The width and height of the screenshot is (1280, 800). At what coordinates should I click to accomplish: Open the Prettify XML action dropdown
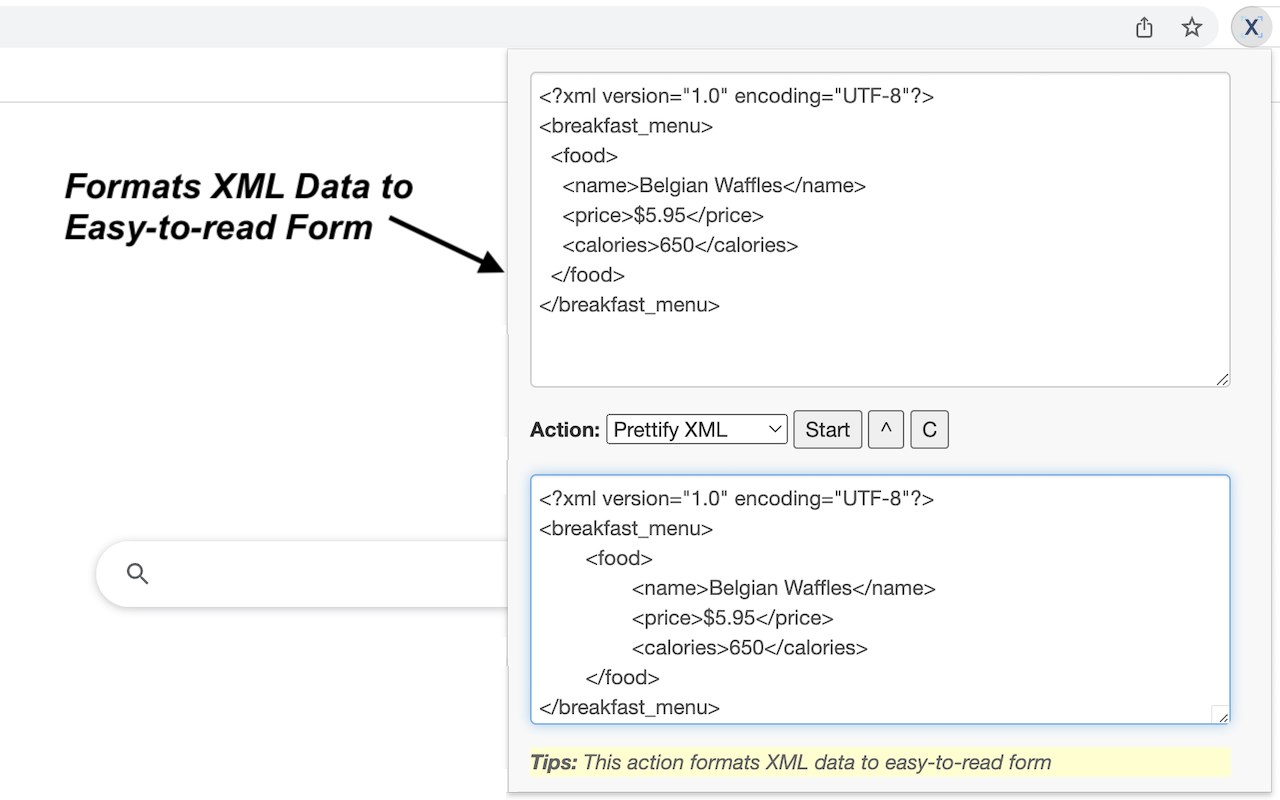(x=697, y=430)
